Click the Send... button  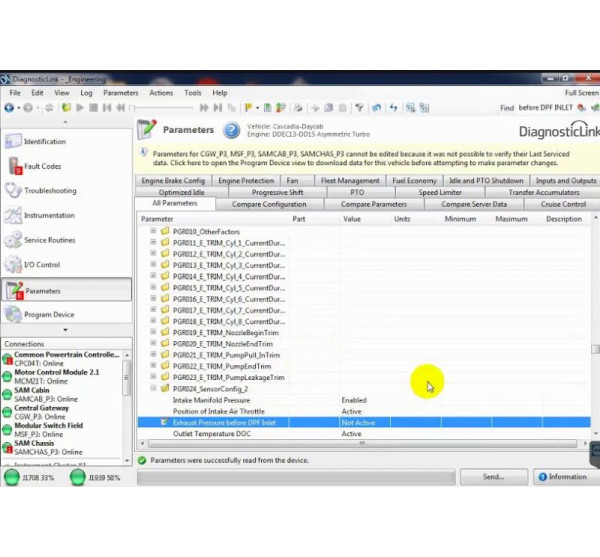coord(493,477)
